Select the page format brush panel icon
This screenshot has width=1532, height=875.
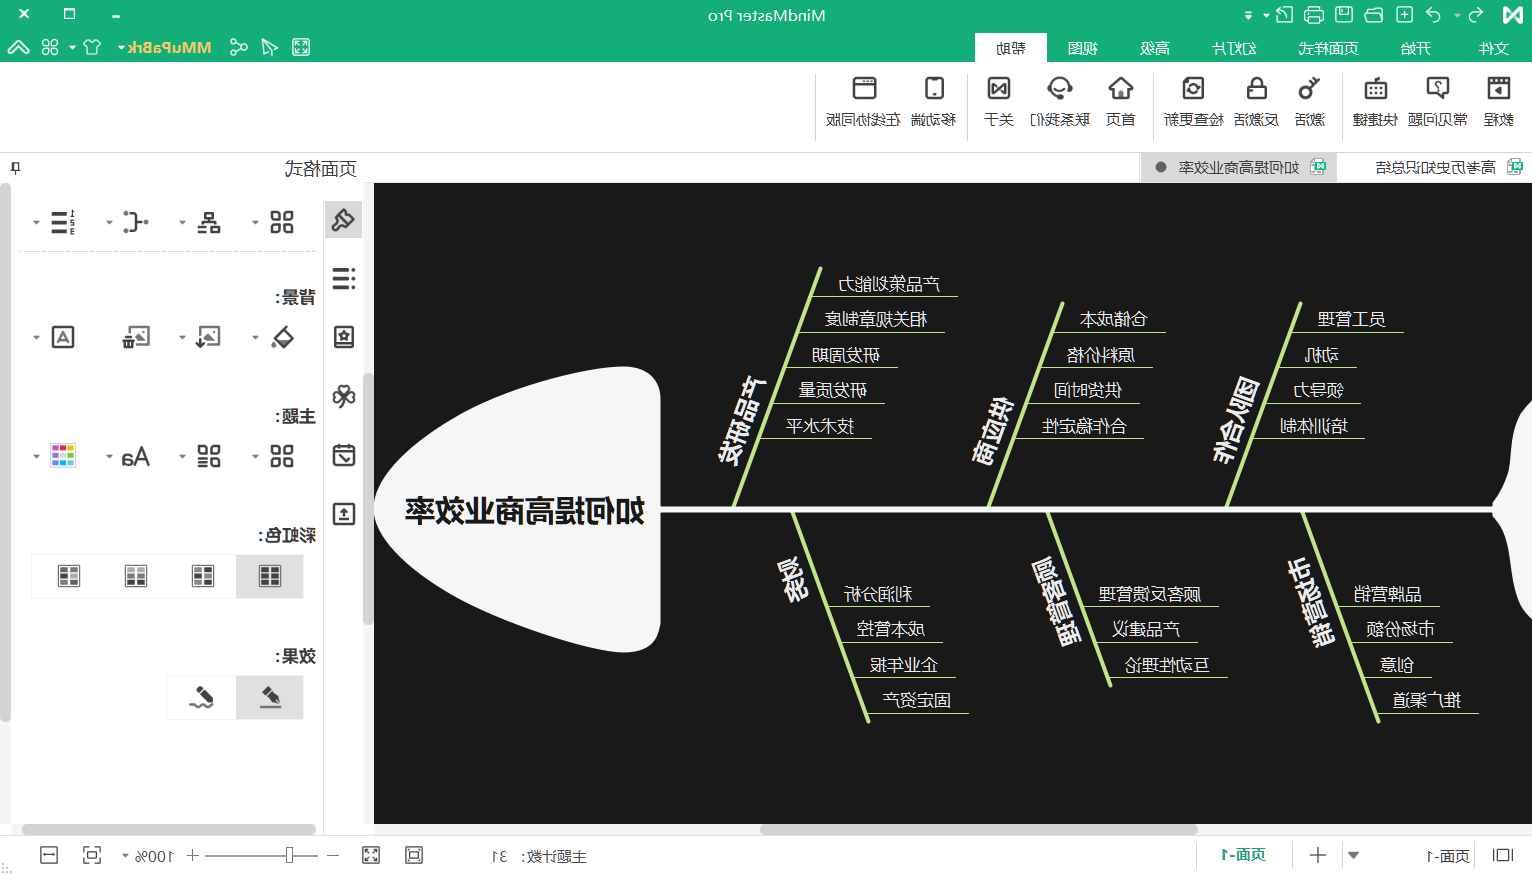click(343, 220)
